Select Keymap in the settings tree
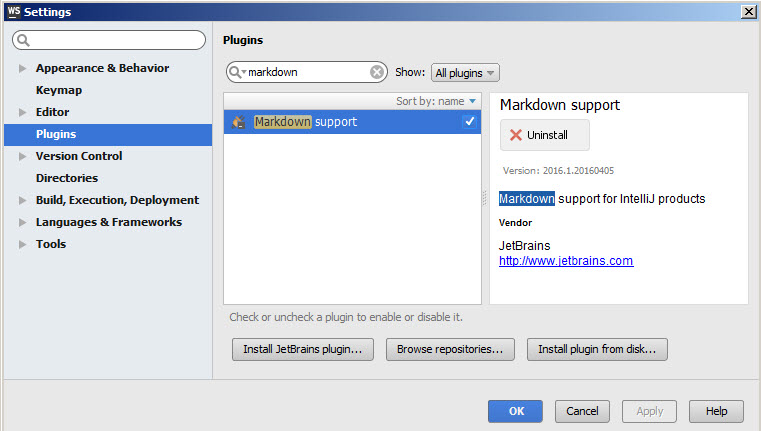Viewport: 761px width, 431px height. point(59,90)
